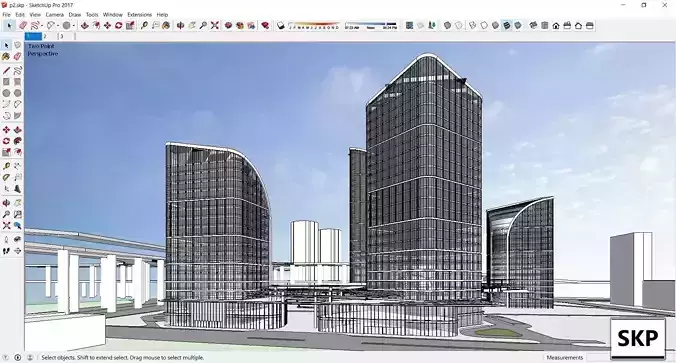Pick the Eraser tool in top toolbar
This screenshot has height=363, width=676.
[x=23, y=26]
